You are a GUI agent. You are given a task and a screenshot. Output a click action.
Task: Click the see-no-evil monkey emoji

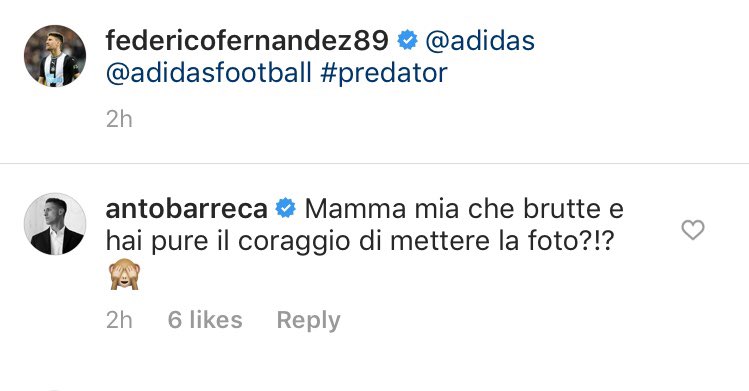click(x=124, y=275)
